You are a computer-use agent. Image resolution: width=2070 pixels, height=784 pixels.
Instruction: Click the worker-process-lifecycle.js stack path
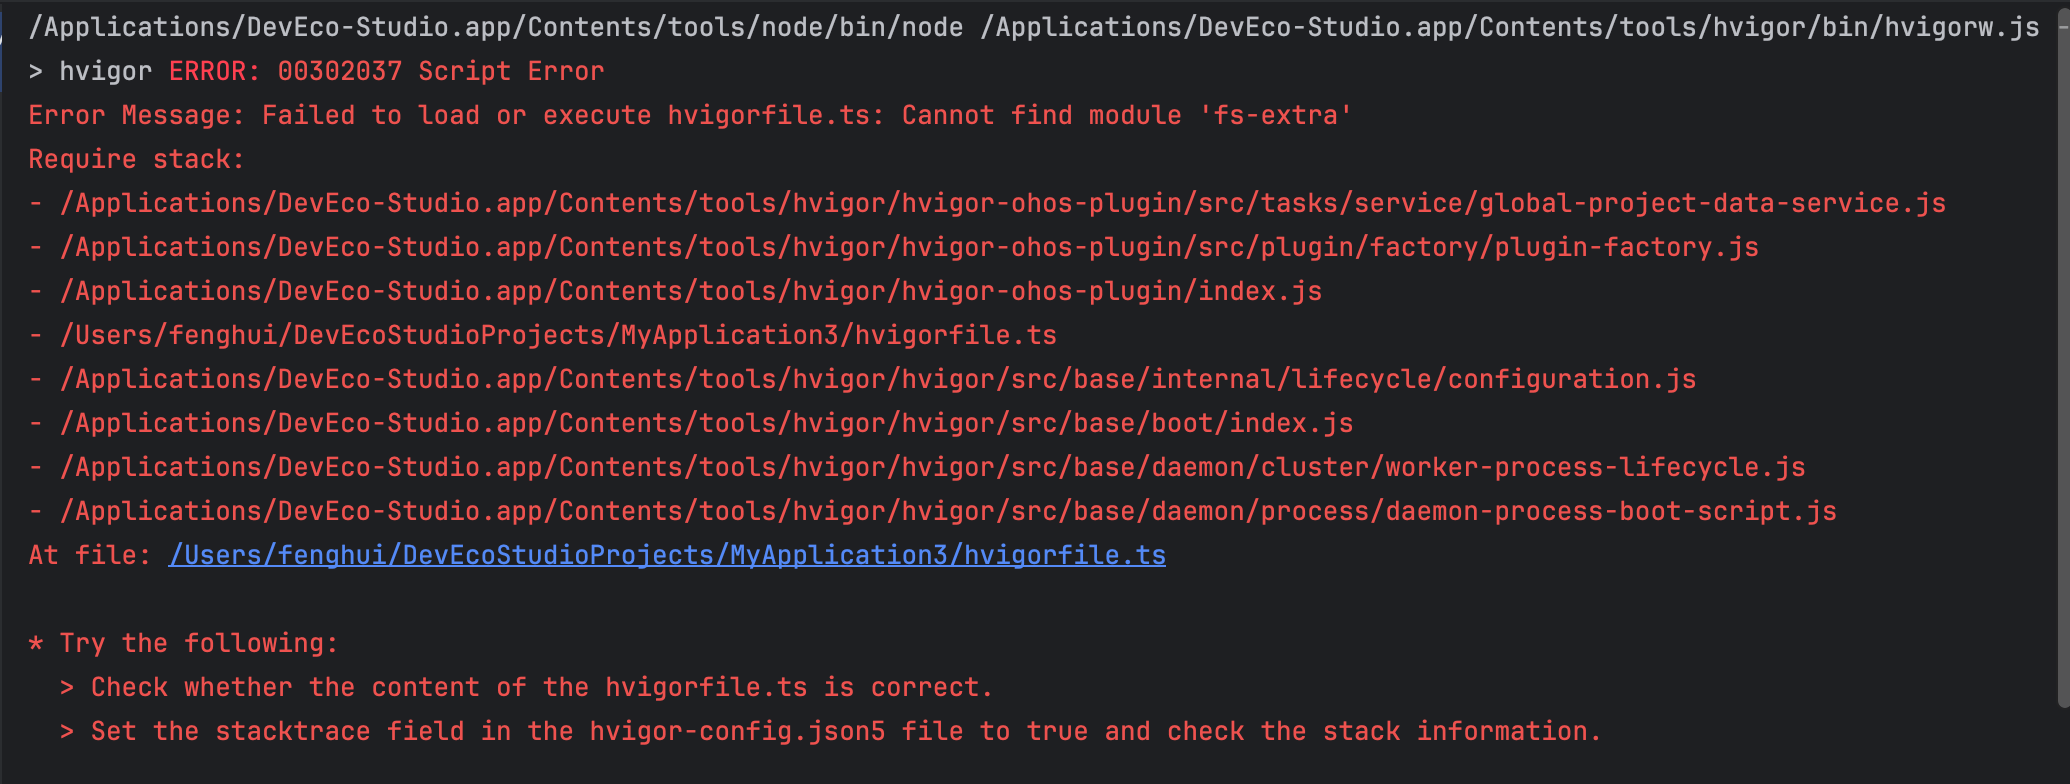point(932,468)
